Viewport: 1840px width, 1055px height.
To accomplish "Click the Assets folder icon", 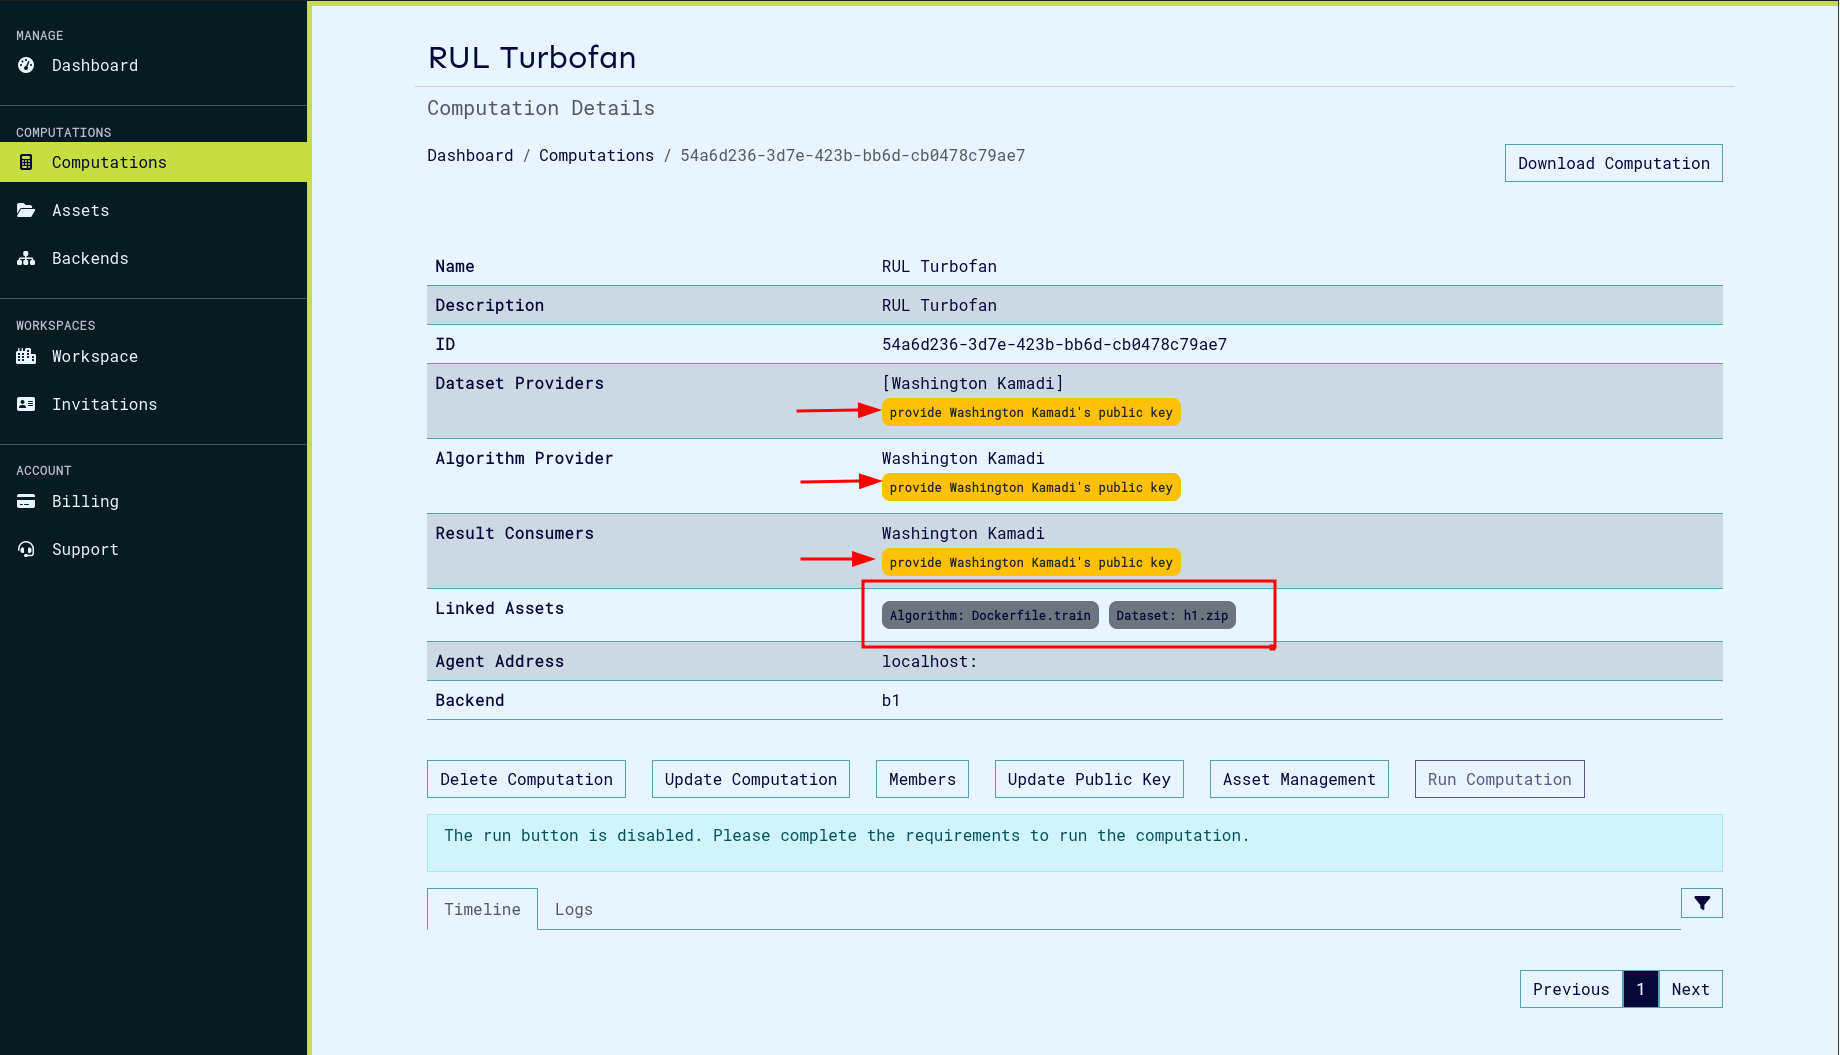I will tap(26, 210).
